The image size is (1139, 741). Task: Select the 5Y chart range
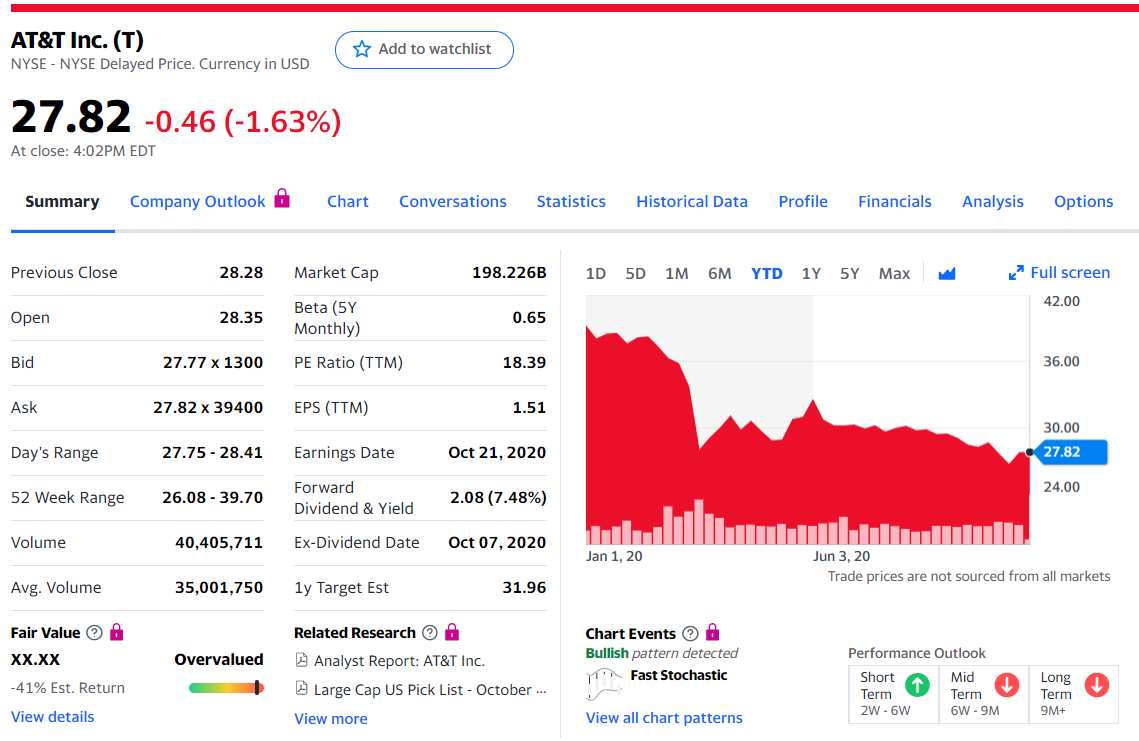point(849,274)
